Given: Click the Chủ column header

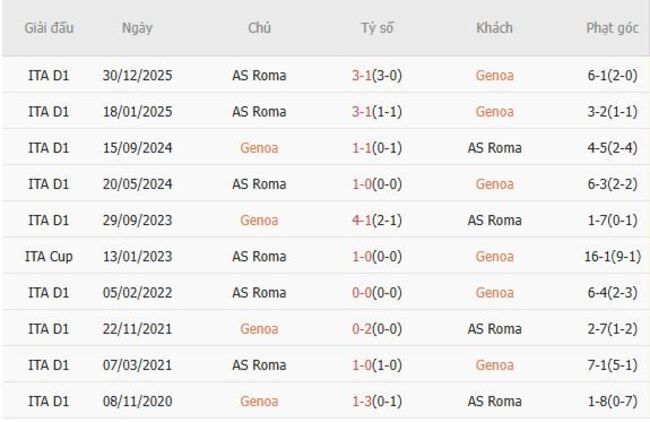Looking at the screenshot, I should click(x=259, y=28).
